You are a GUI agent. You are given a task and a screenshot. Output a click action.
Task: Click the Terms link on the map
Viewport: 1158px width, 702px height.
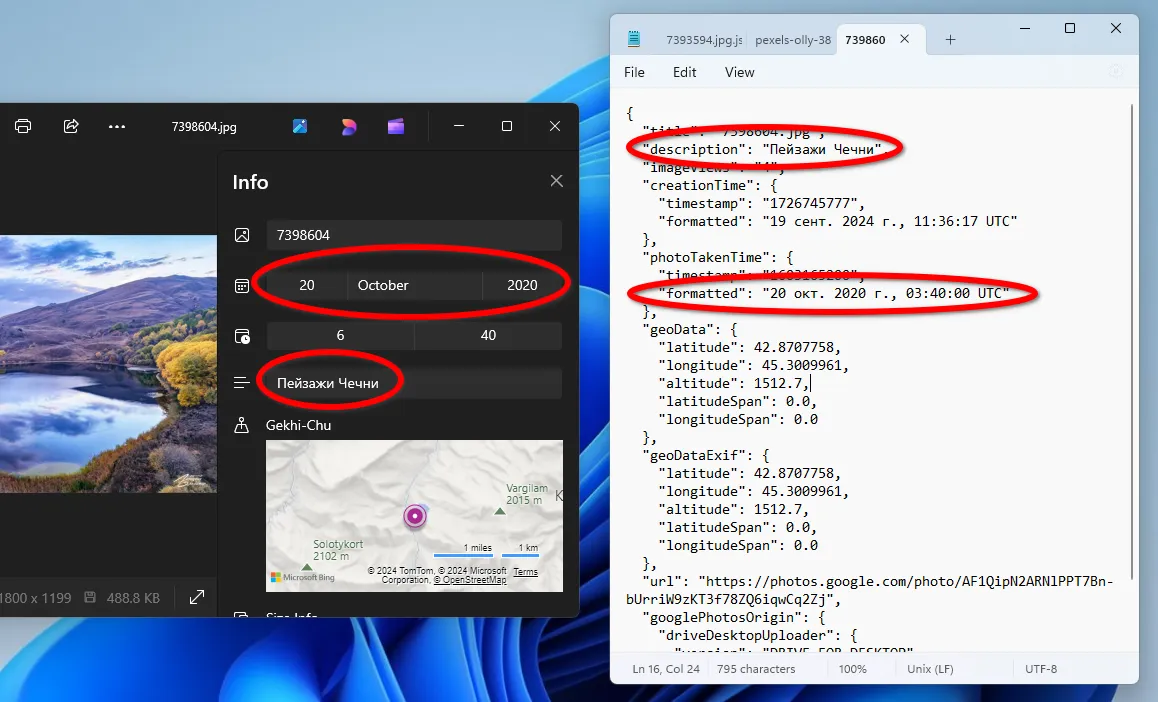525,572
